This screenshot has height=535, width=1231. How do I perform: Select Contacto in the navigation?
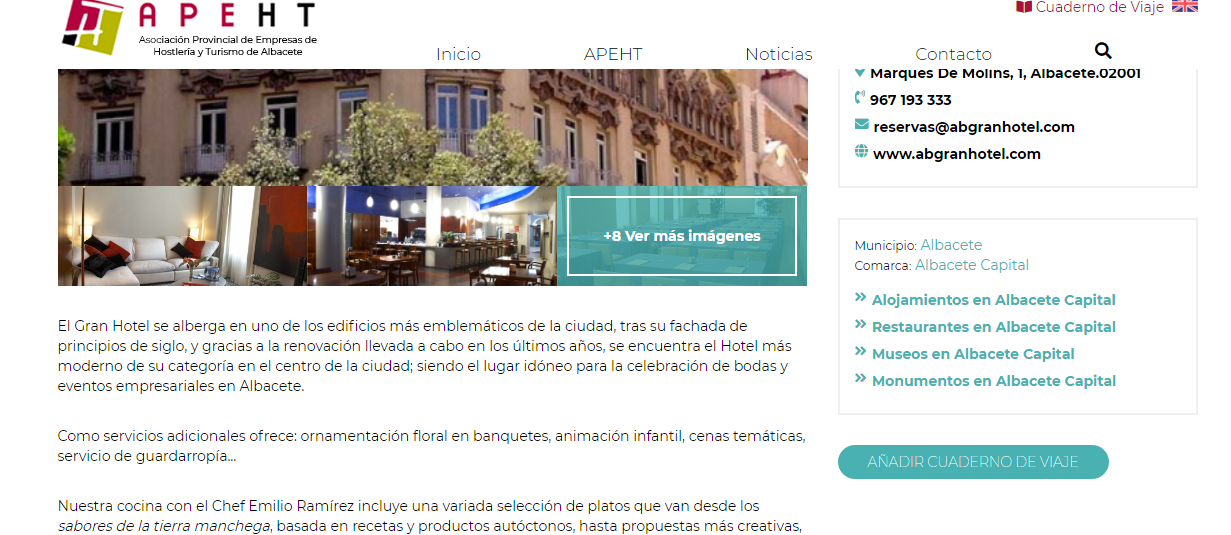[x=953, y=54]
